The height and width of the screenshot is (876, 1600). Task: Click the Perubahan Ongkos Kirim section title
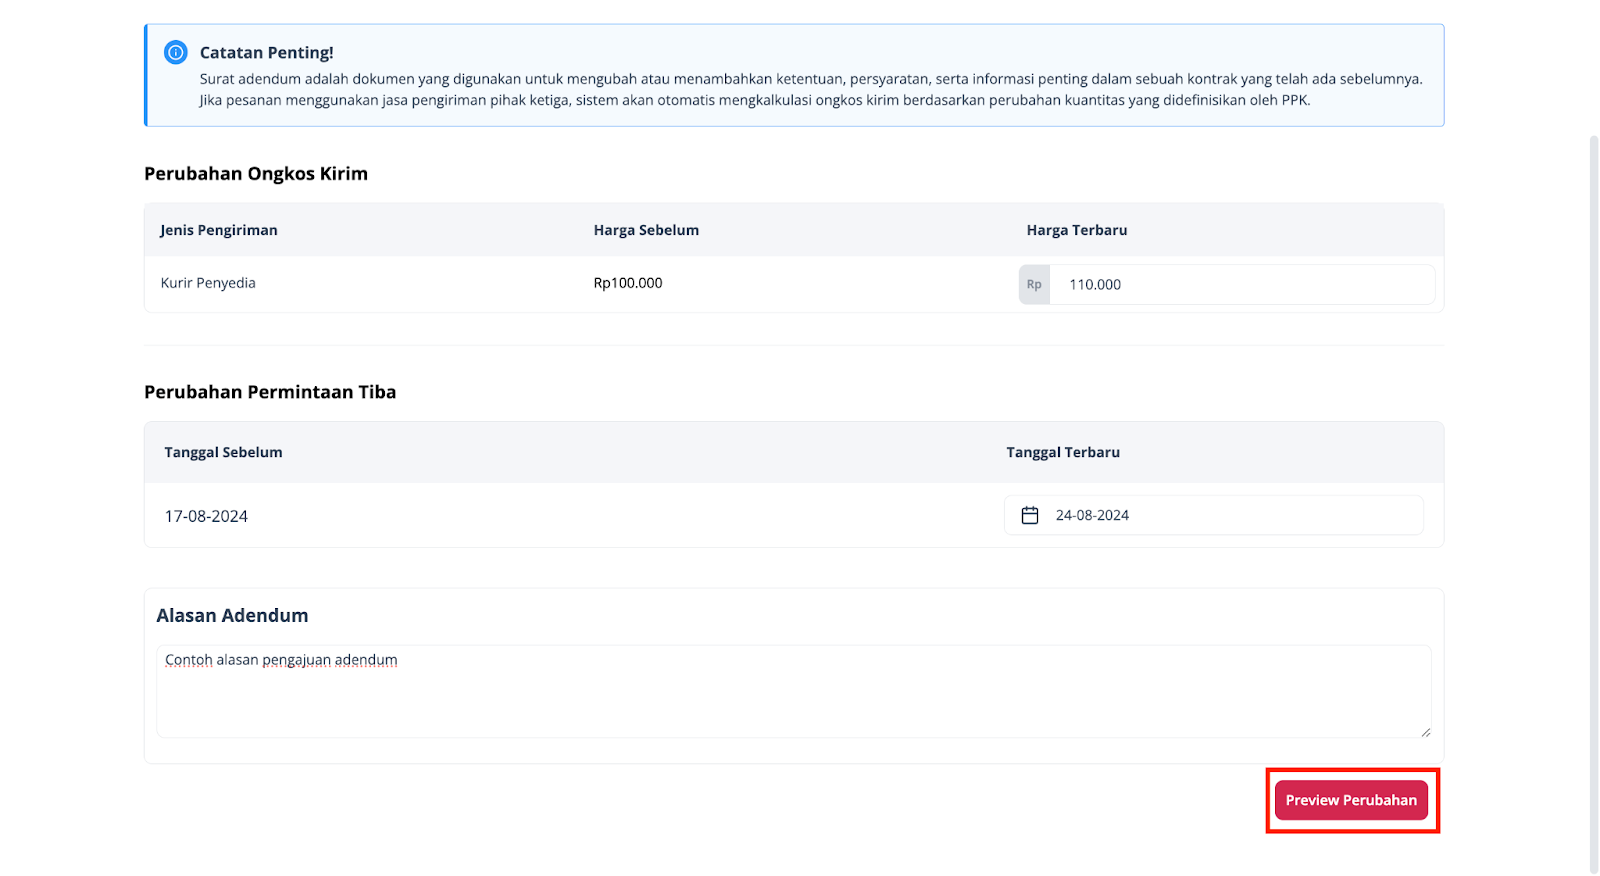[256, 174]
